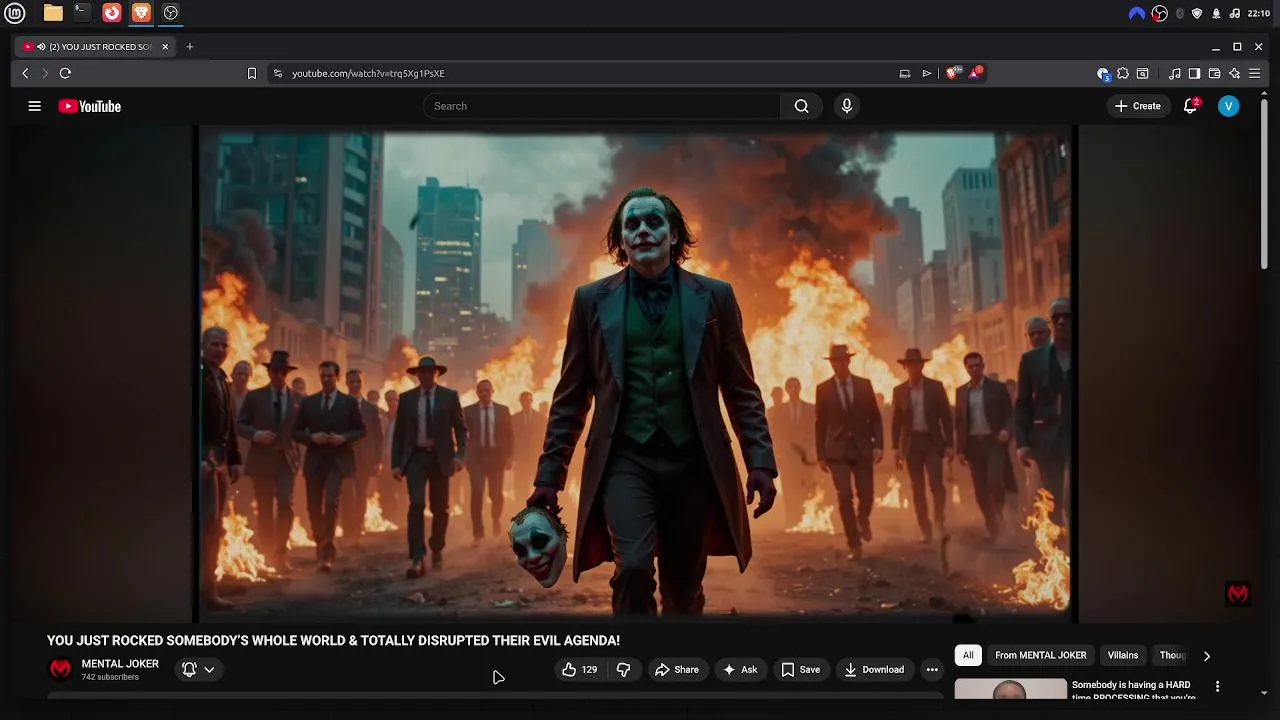Open the Leo AI assistant icon

[1234, 73]
